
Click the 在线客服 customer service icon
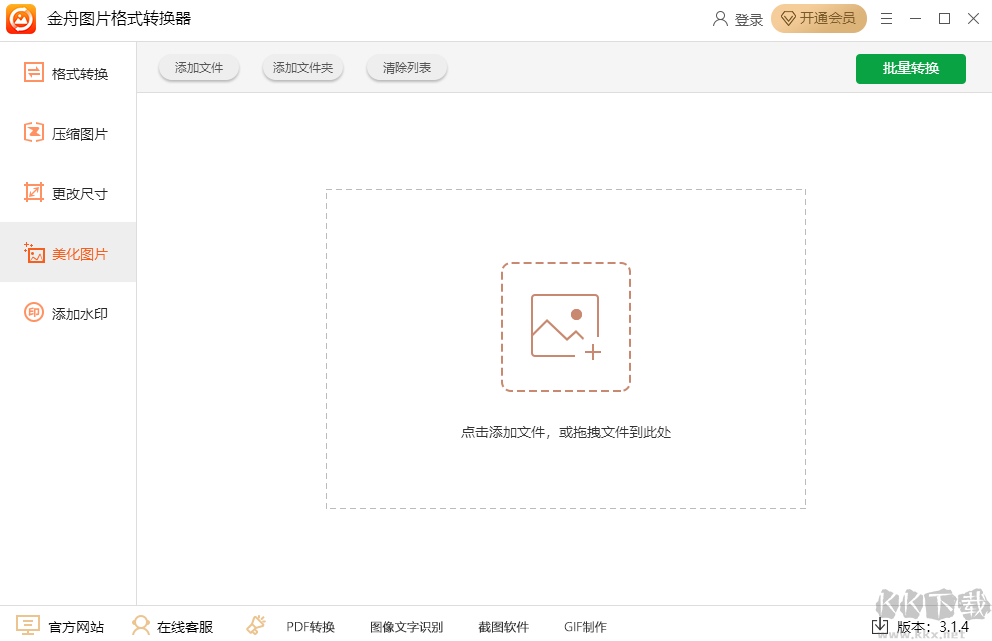(x=143, y=626)
